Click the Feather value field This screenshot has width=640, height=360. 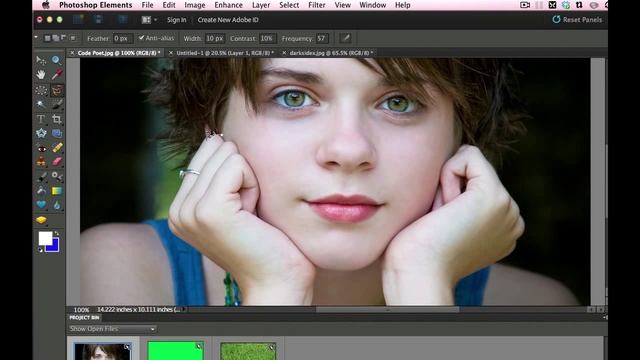pos(122,38)
